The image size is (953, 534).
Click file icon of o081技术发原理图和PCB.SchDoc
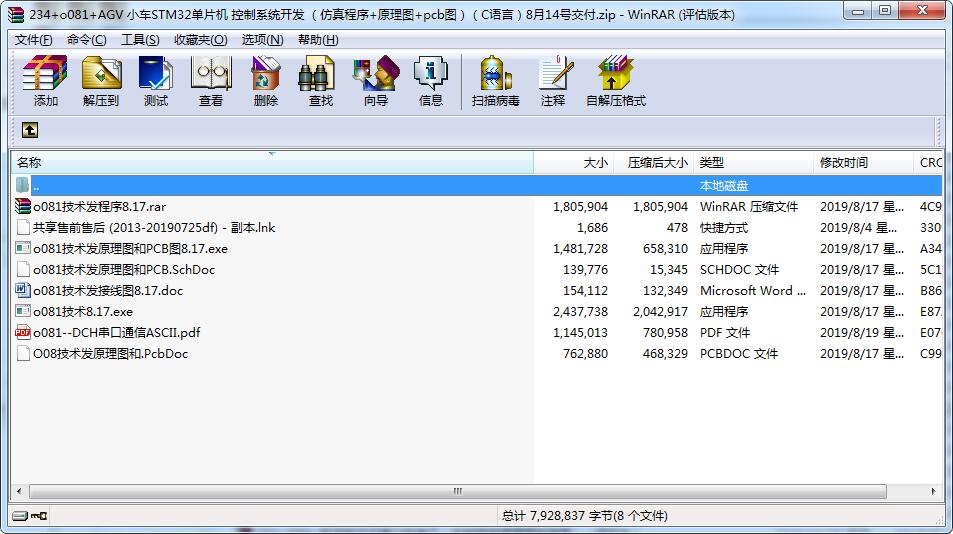pyautogui.click(x=23, y=269)
